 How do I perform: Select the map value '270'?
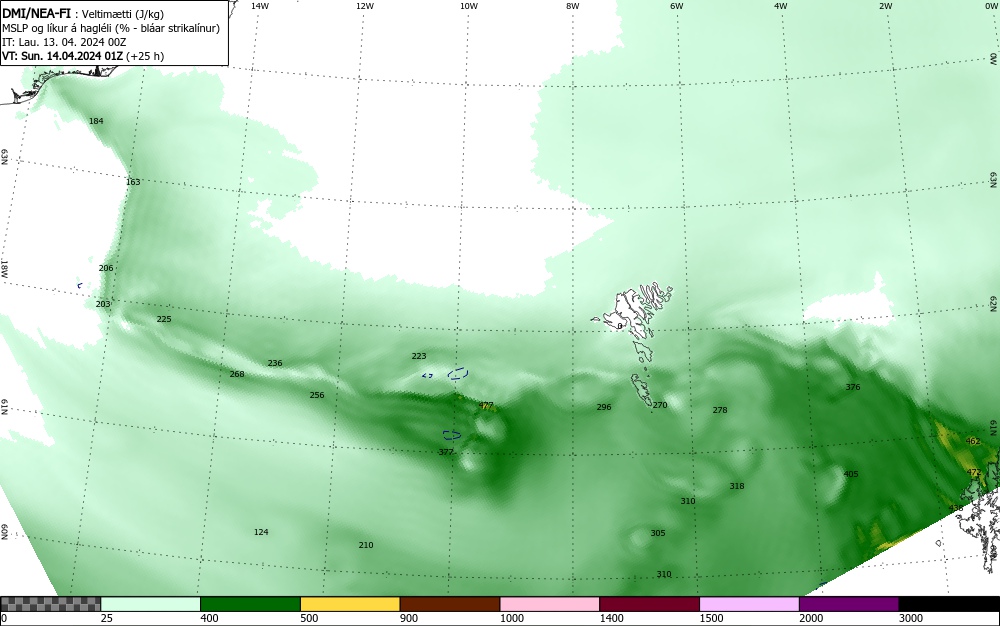pyautogui.click(x=660, y=405)
